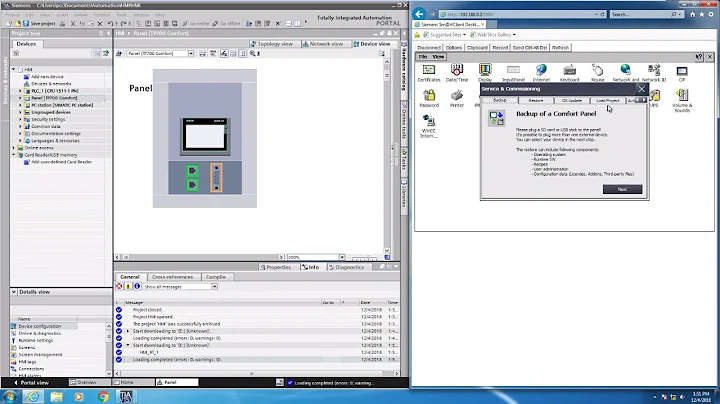Viewport: 720px width, 404px height.
Task: Click Save project in TIA Portal toolbar
Action: 39,23
